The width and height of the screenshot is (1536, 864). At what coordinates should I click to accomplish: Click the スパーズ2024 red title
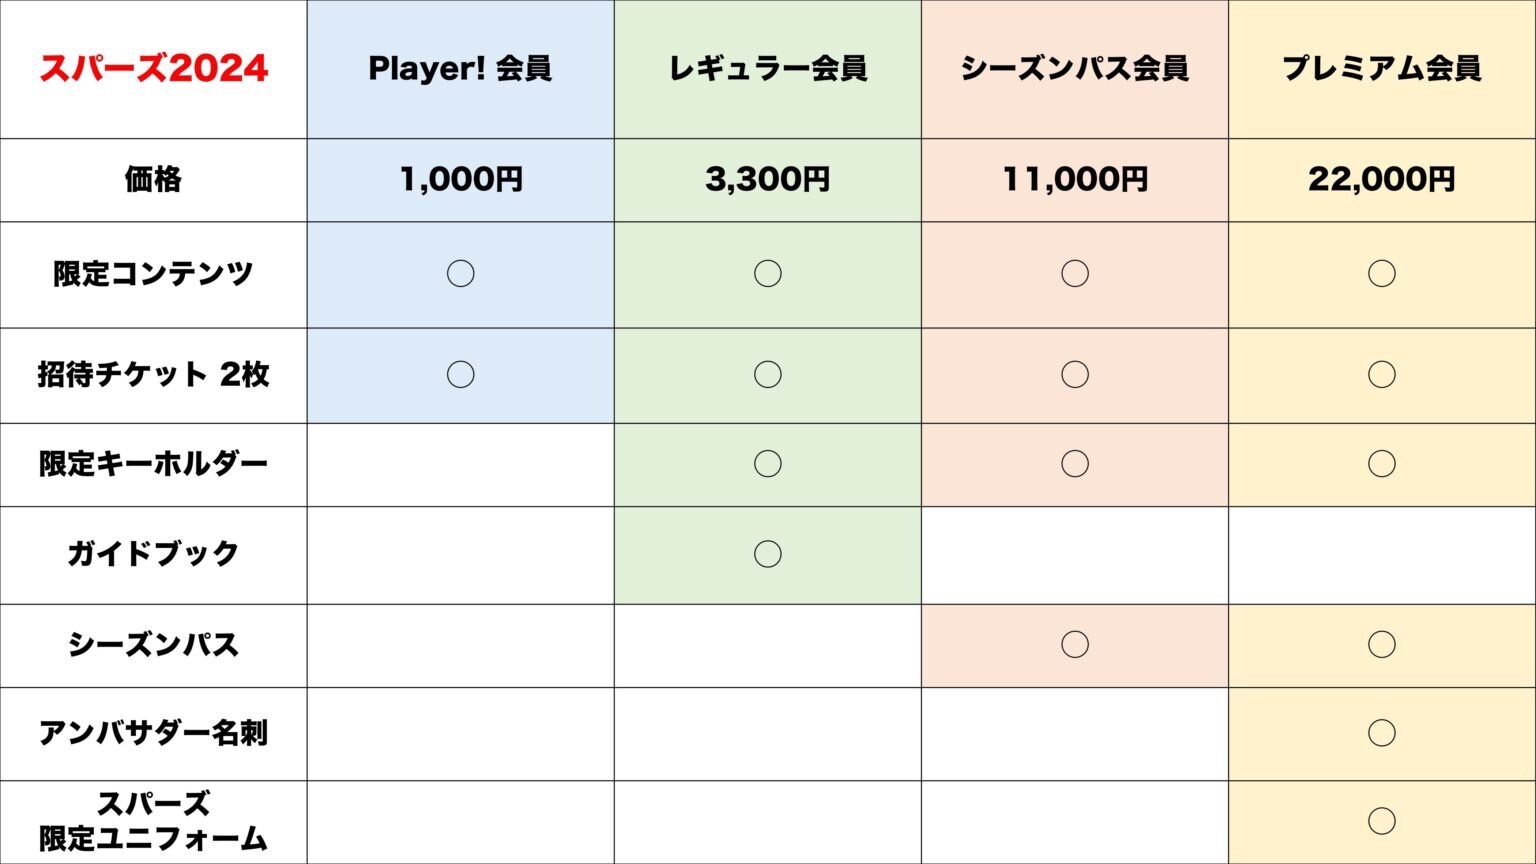pos(154,68)
